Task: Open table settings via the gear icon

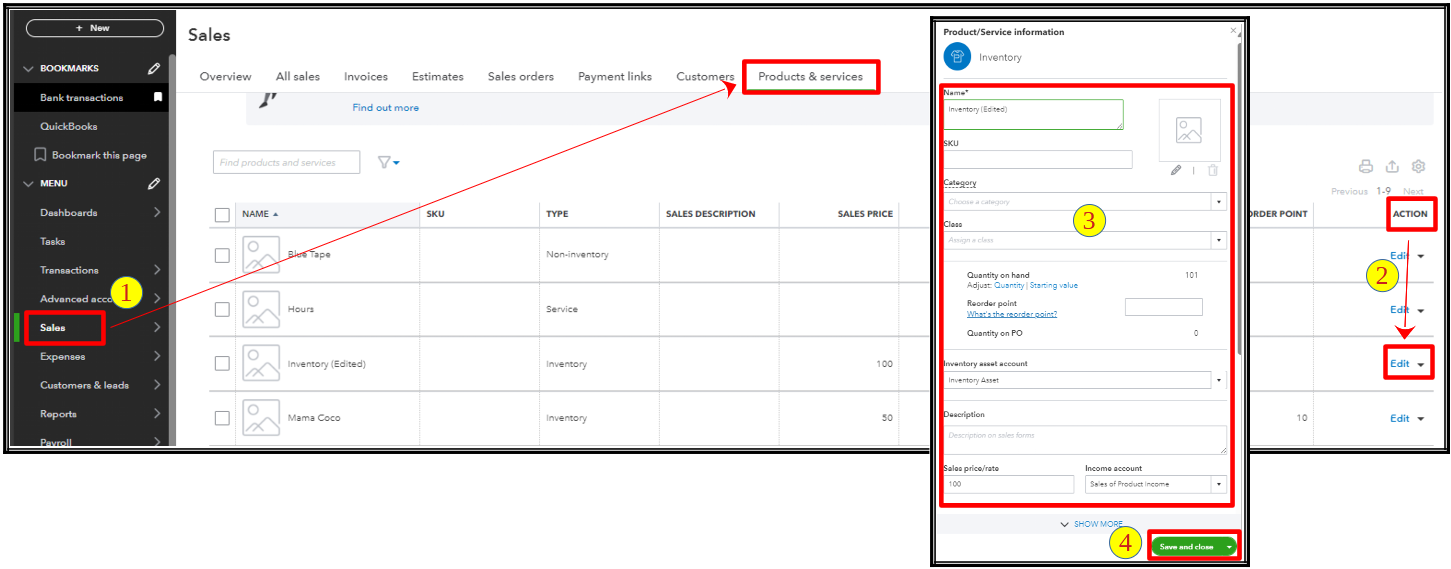Action: pos(1418,167)
